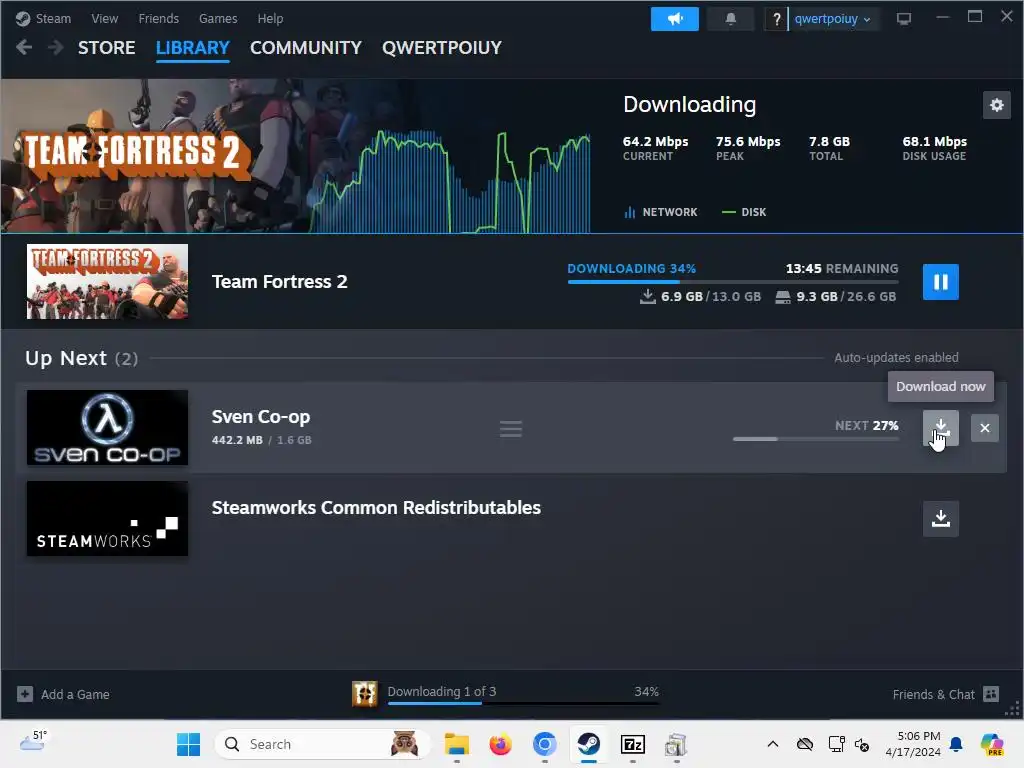Go back with the left arrow

coord(24,48)
